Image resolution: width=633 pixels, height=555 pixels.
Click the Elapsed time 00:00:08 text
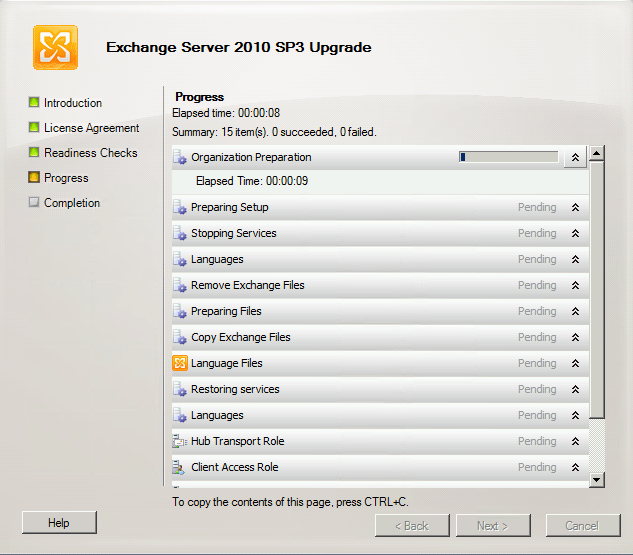(226, 113)
